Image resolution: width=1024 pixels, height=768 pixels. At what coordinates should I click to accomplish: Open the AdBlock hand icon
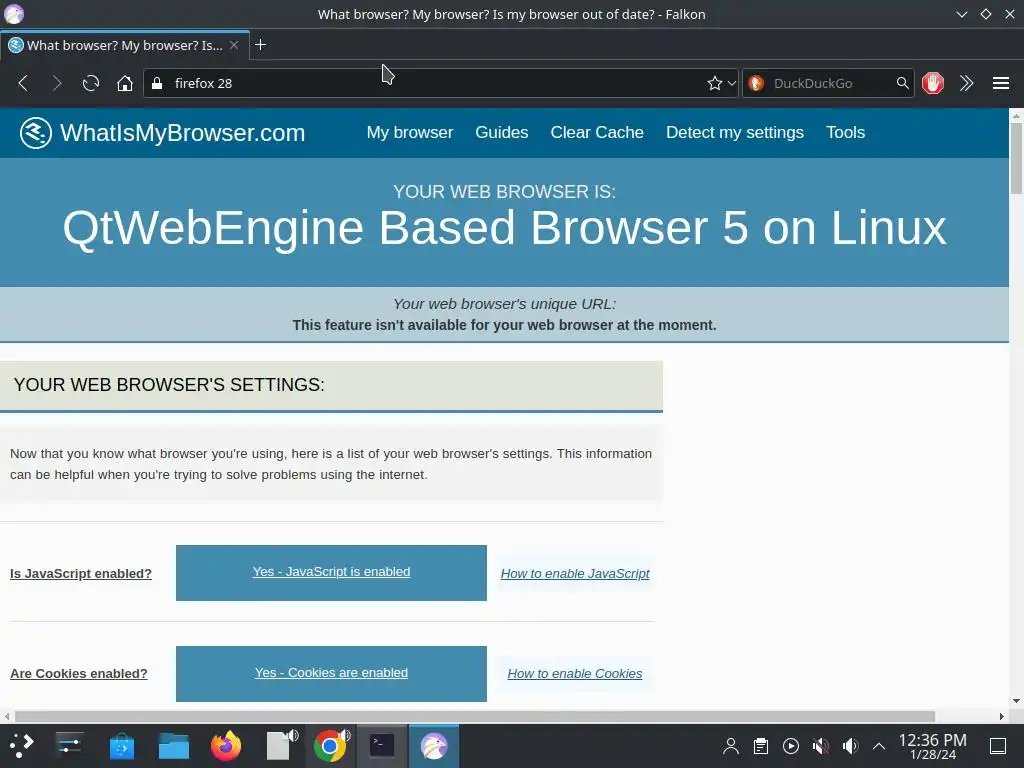click(933, 83)
